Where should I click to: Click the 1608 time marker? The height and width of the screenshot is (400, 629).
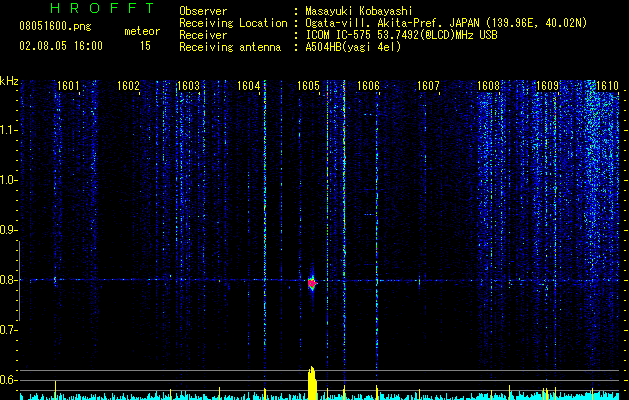coord(488,86)
